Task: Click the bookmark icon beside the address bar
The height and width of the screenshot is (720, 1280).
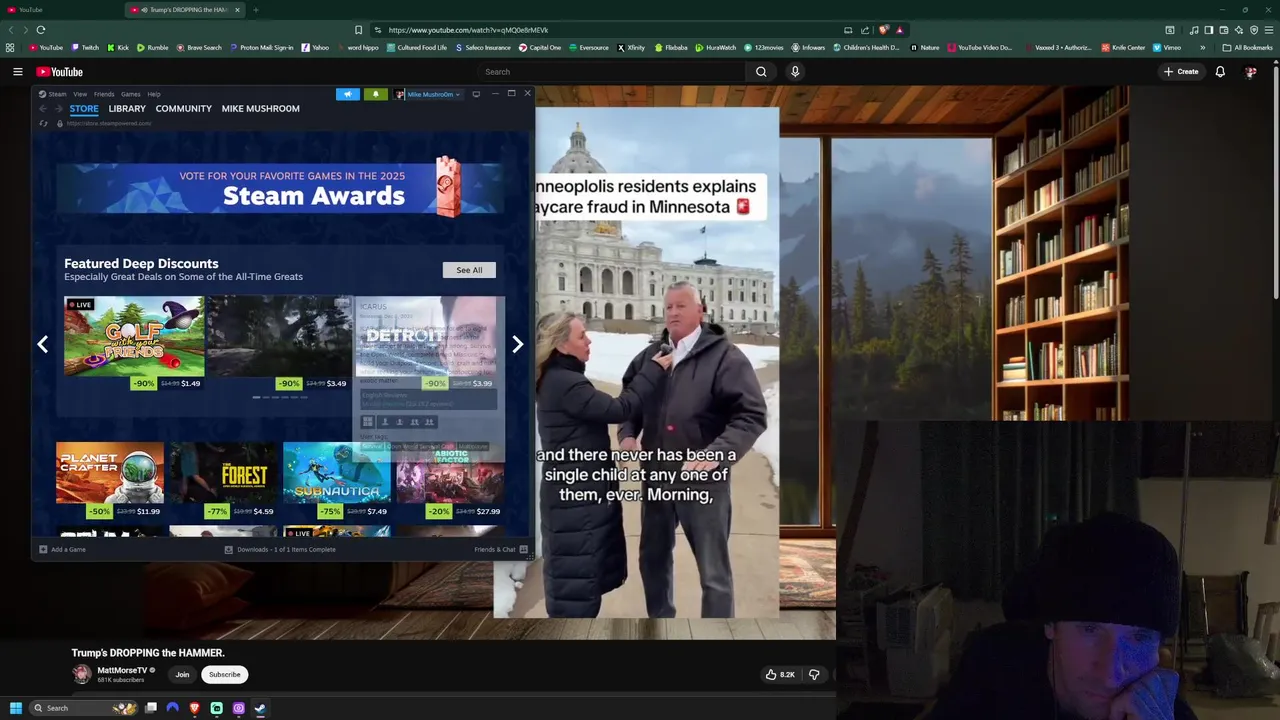Action: [358, 30]
